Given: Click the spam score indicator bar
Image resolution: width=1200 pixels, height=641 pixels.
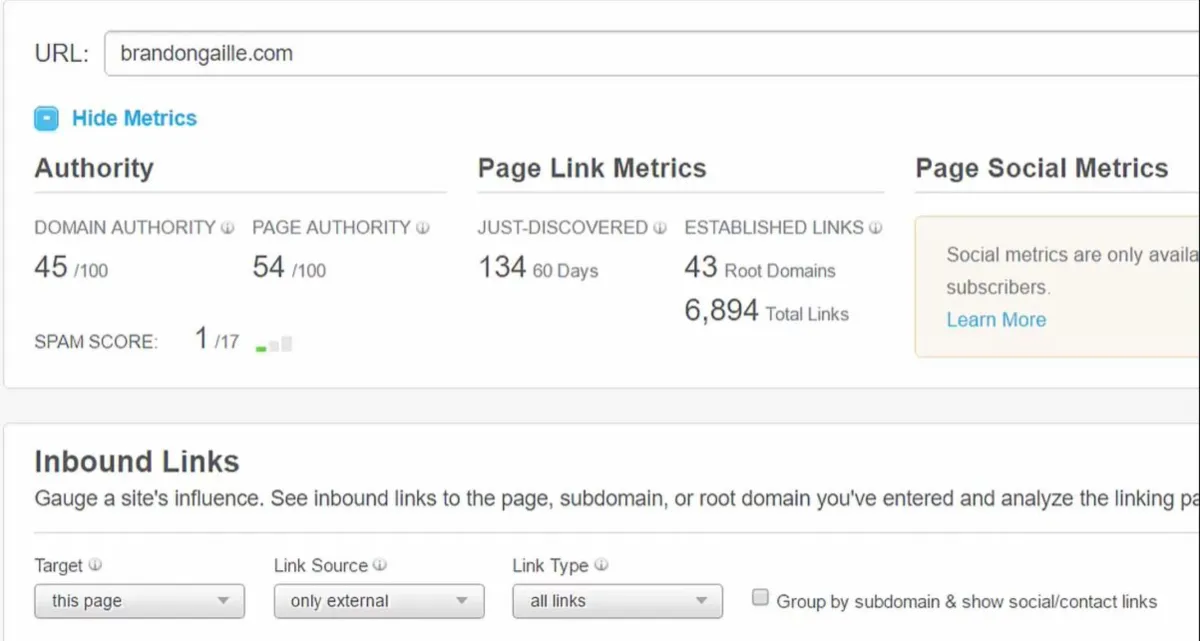Looking at the screenshot, I should tap(274, 344).
